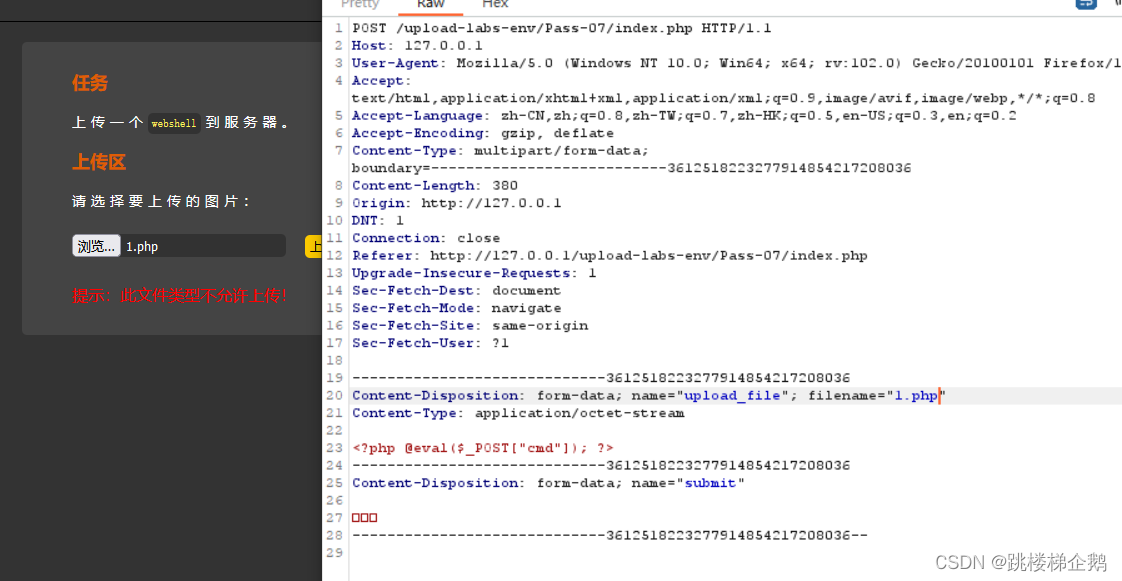
Task: Click the Host: 127.0.0.1 header line
Action: (417, 46)
